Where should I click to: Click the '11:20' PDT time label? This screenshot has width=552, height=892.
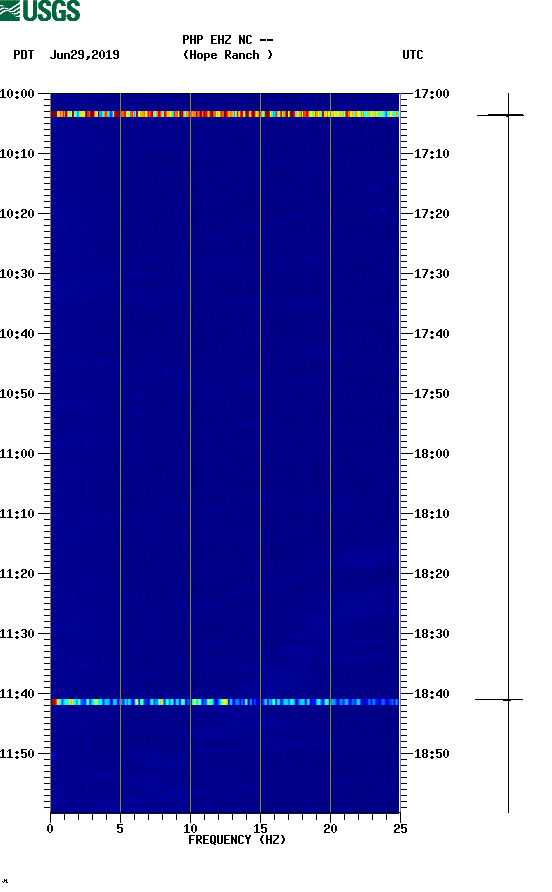coord(17,574)
